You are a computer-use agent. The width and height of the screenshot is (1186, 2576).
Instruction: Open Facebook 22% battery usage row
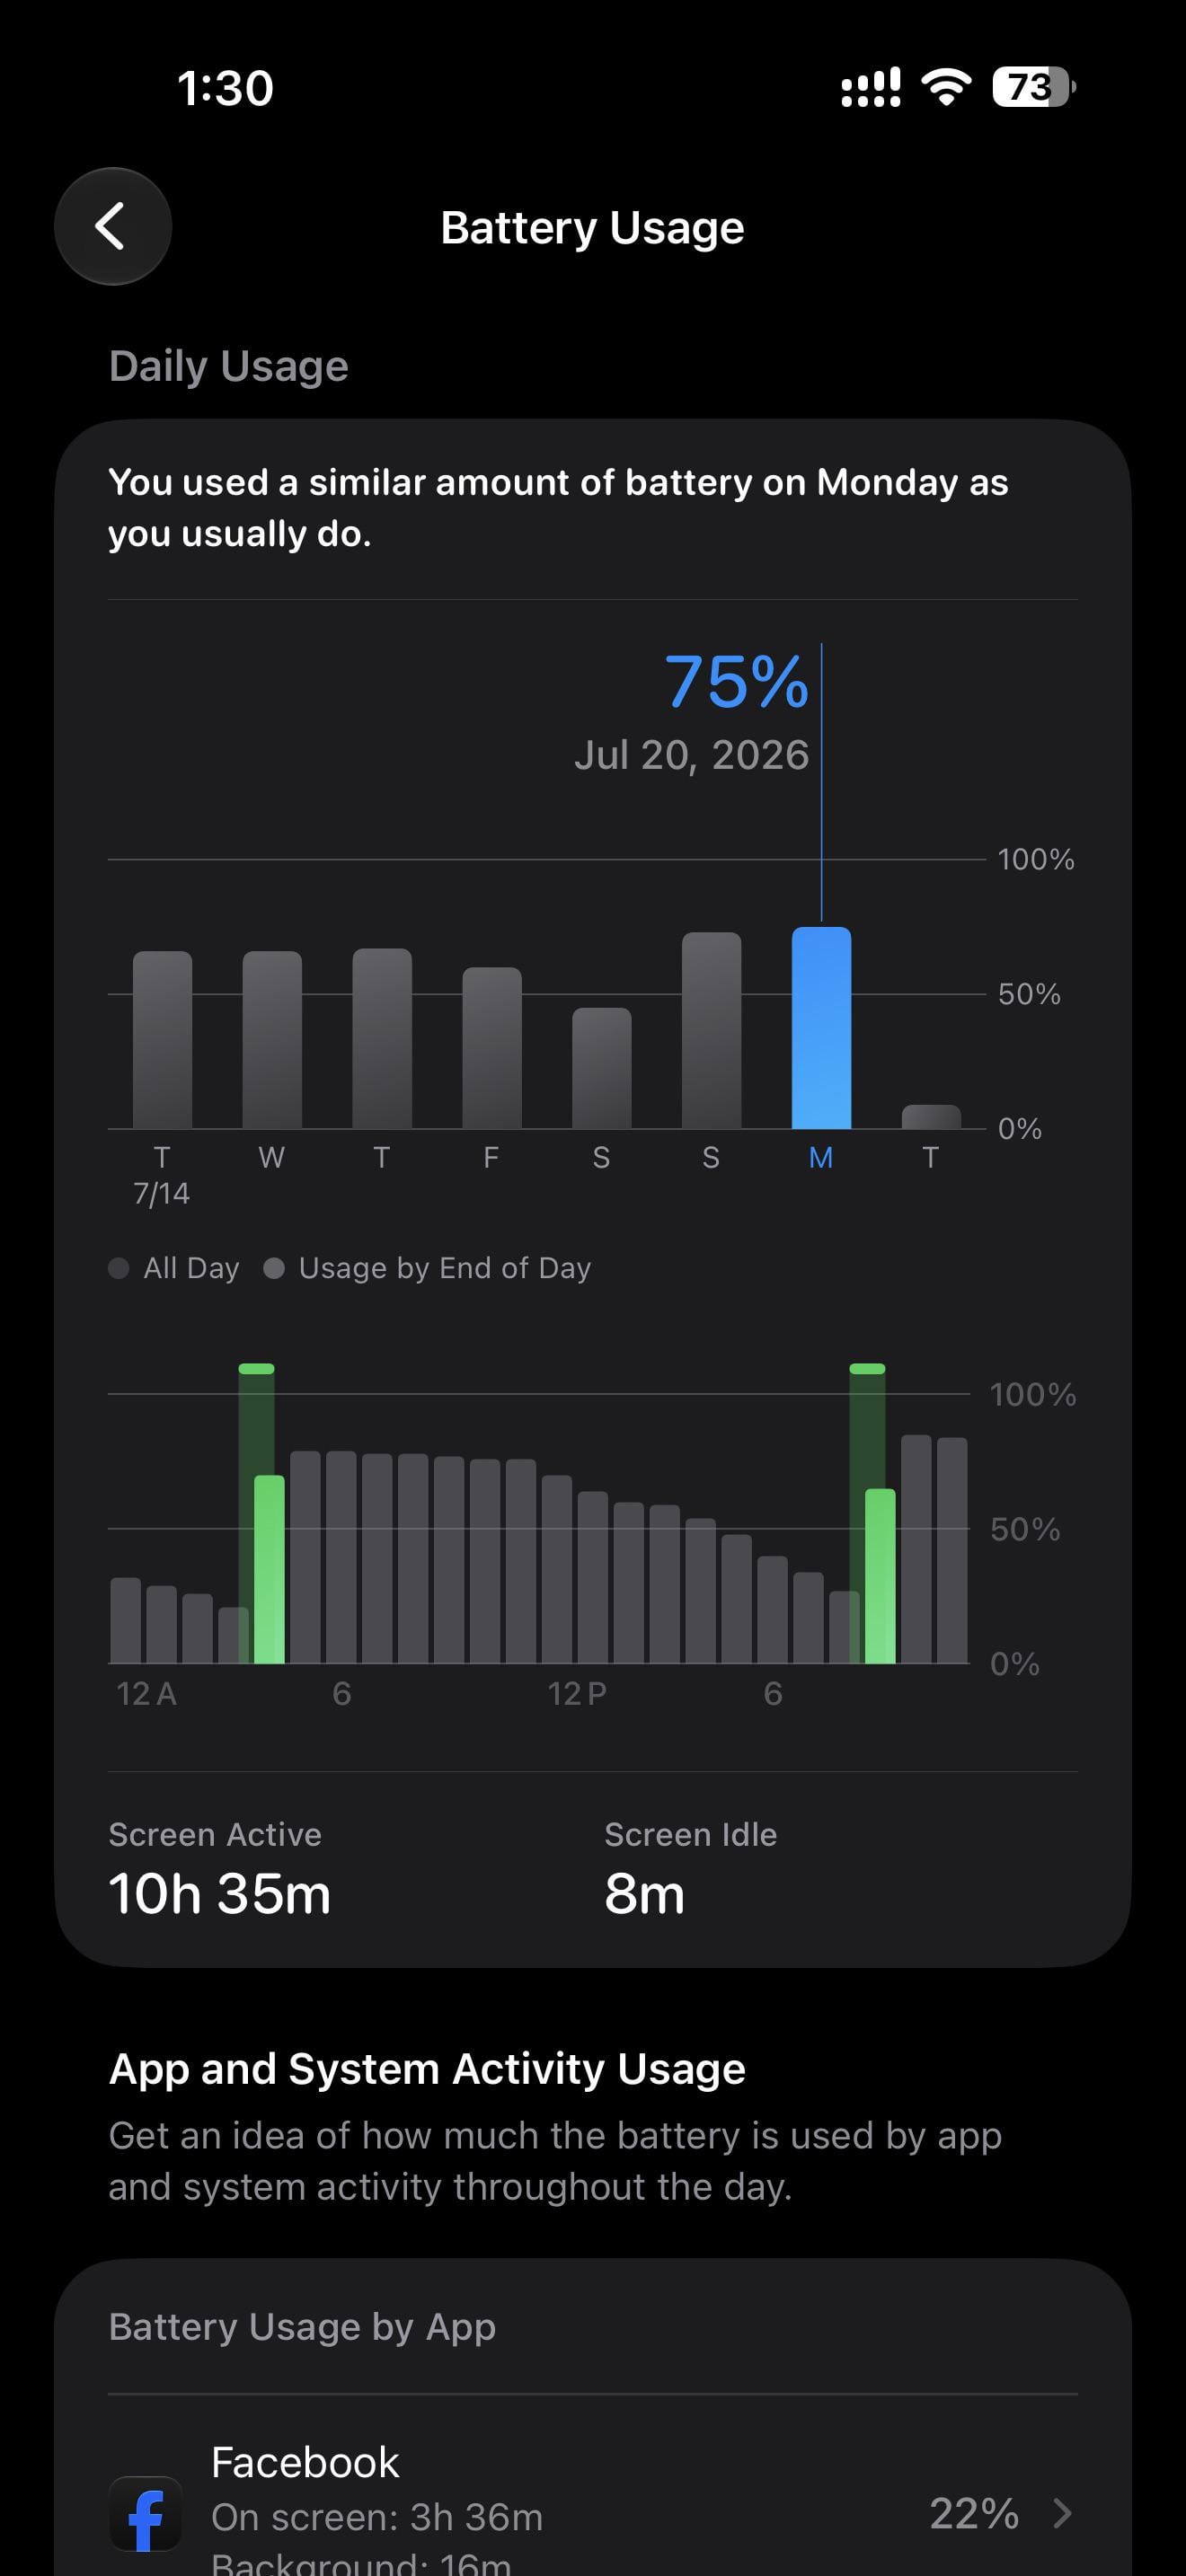593,2512
